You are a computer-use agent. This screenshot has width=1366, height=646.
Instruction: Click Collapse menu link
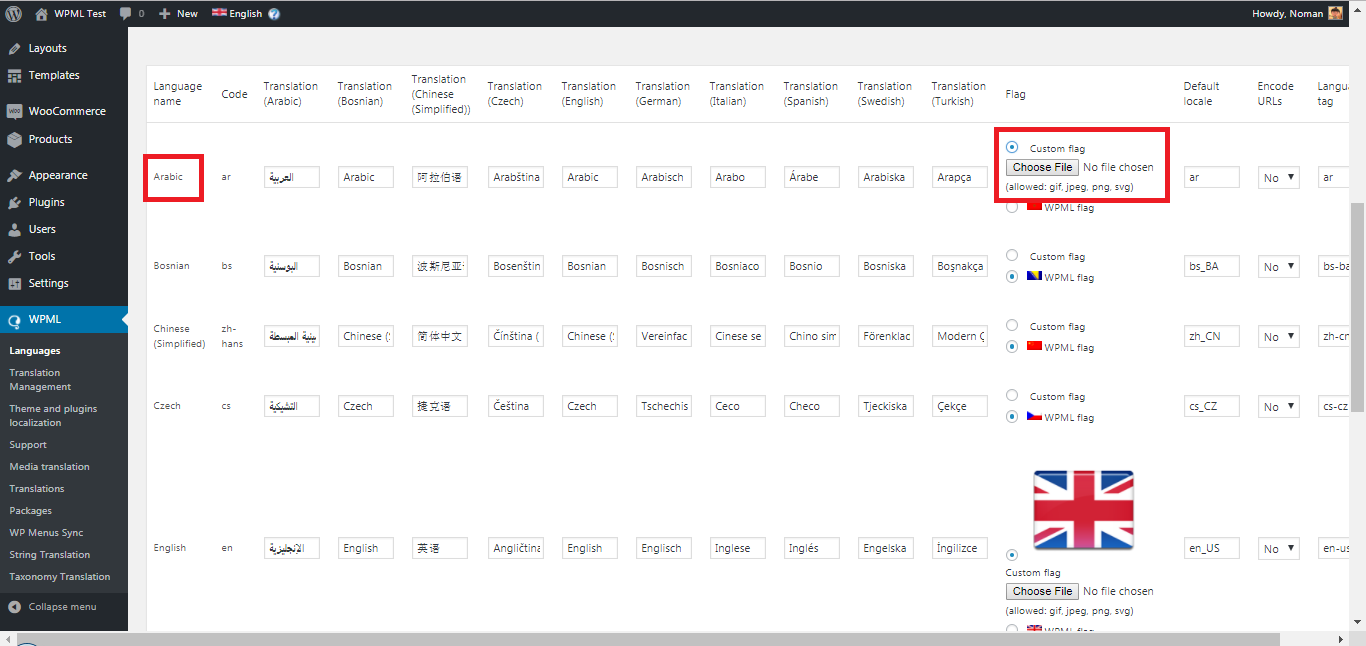[62, 607]
